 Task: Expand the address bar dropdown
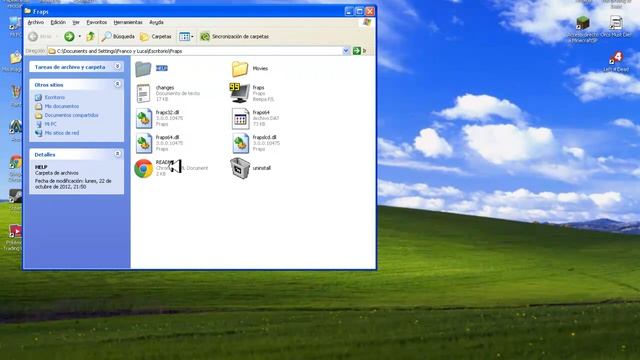(x=346, y=51)
